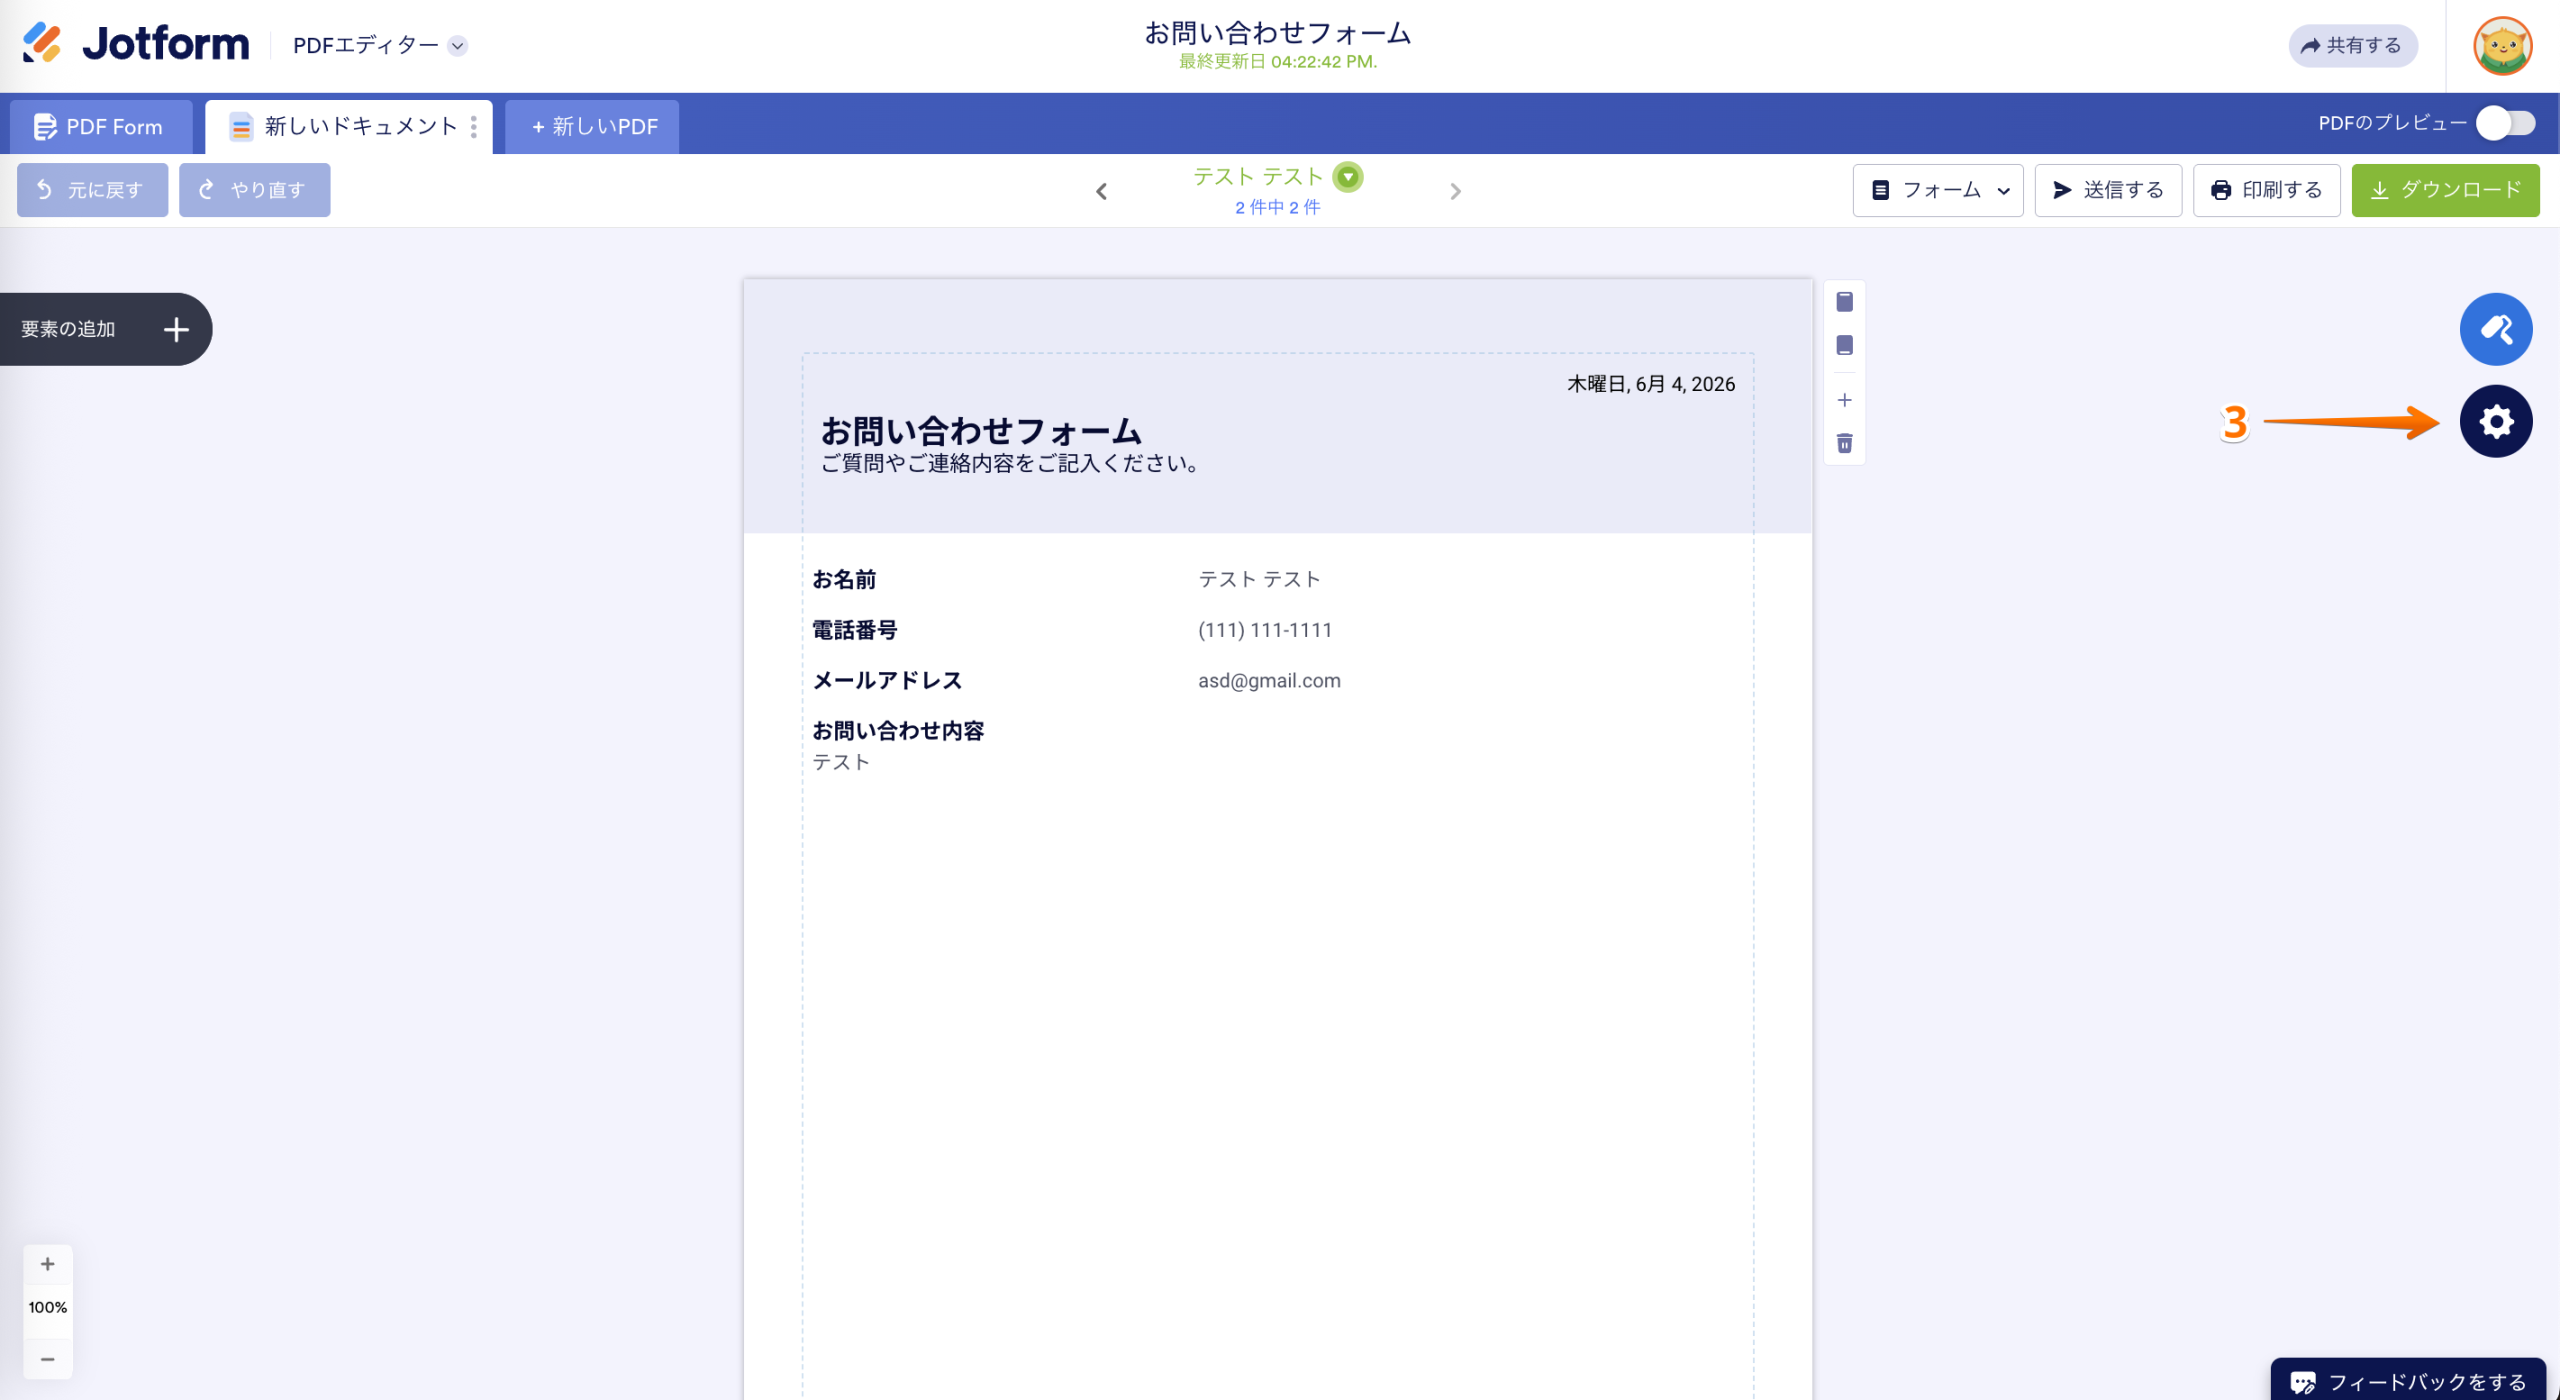Viewport: 2560px width, 1400px height.
Task: Click the email value asd@gmail.com
Action: click(x=1269, y=680)
